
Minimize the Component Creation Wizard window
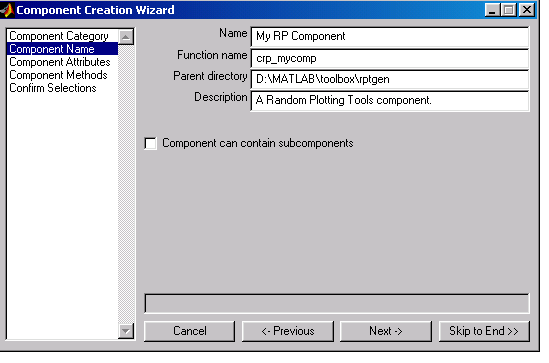[492, 10]
